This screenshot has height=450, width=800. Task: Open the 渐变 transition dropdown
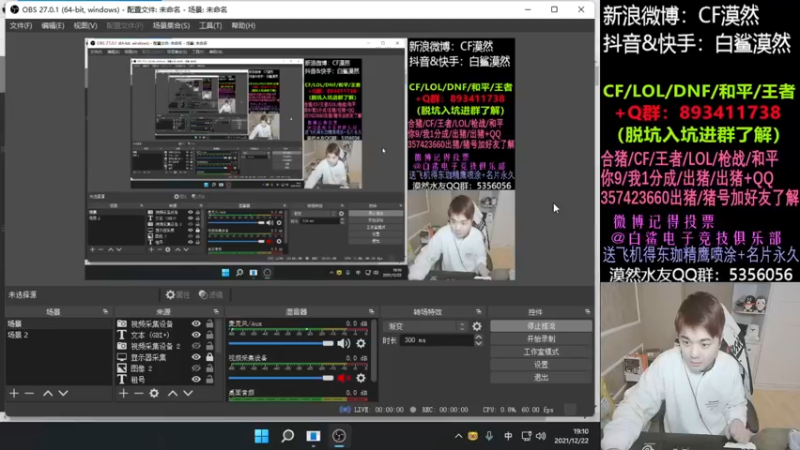coord(426,326)
